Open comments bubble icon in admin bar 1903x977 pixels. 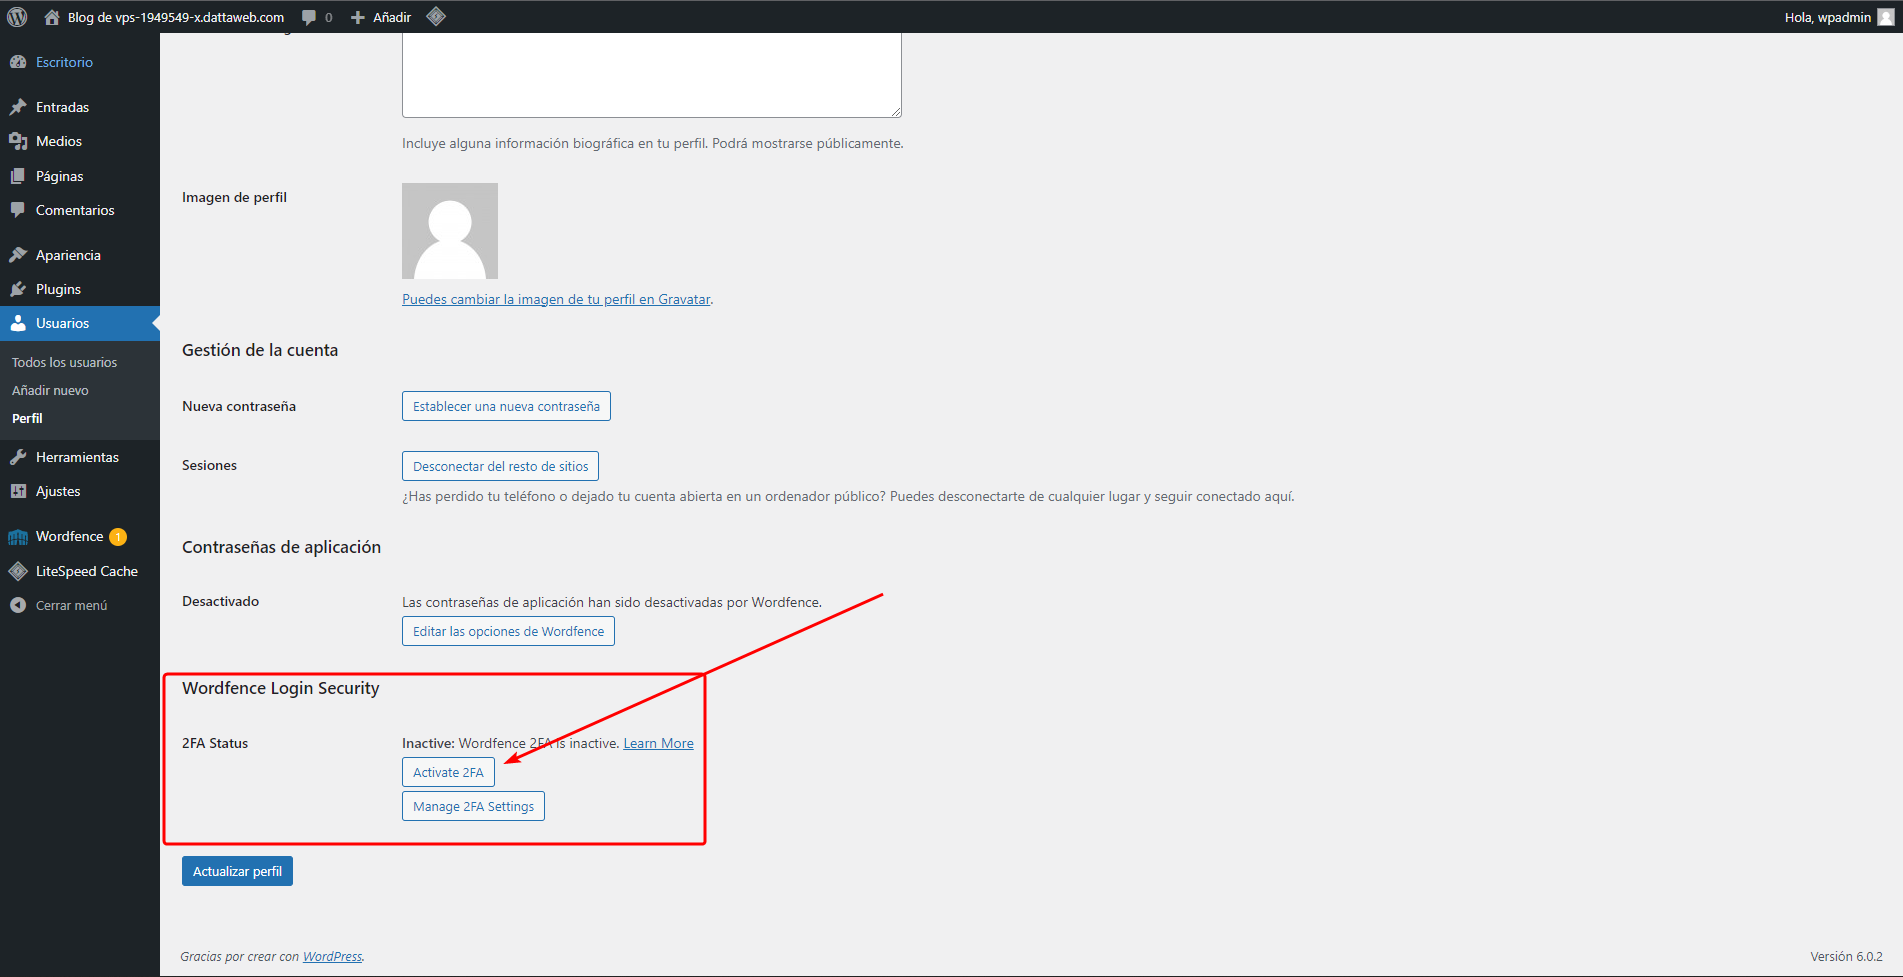tap(309, 17)
